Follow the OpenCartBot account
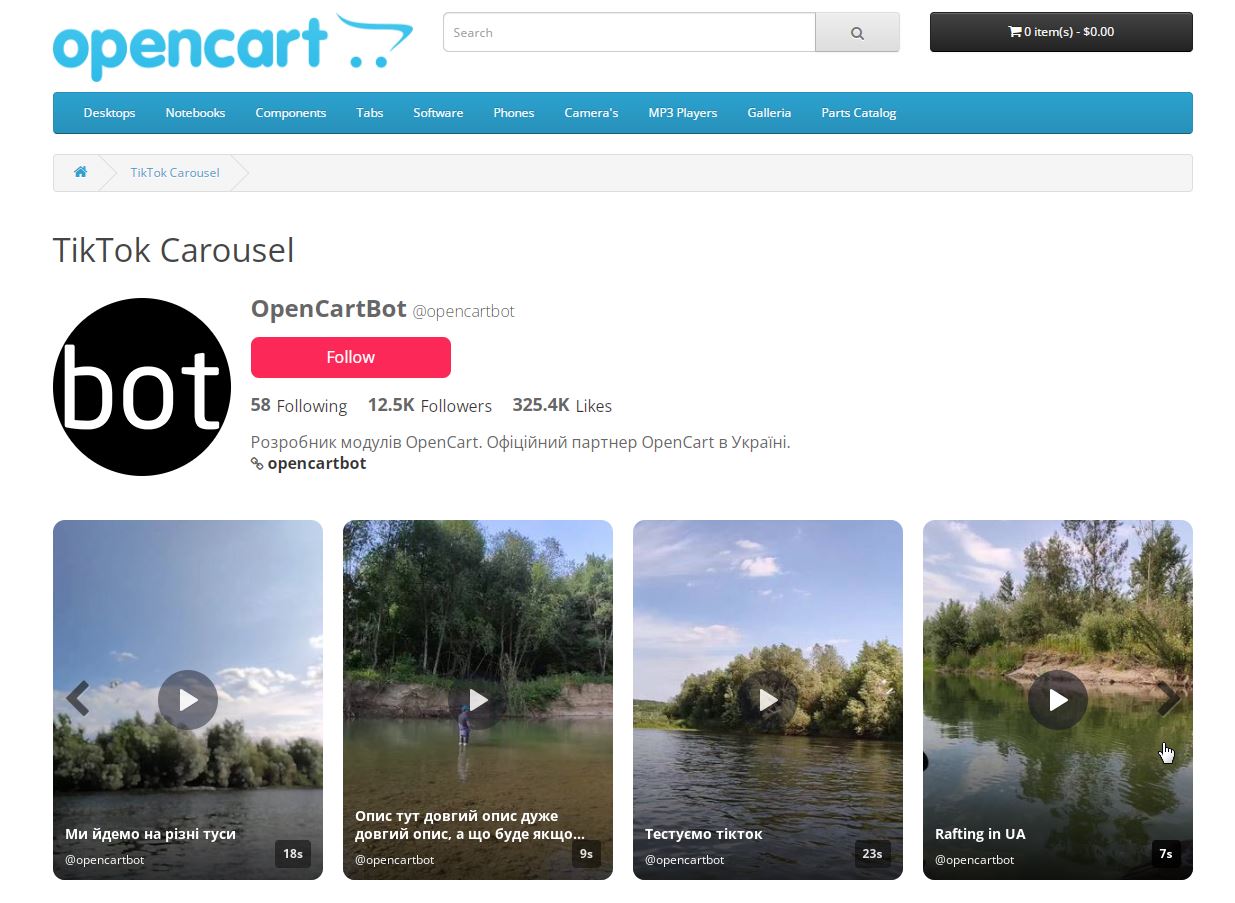 pos(351,357)
